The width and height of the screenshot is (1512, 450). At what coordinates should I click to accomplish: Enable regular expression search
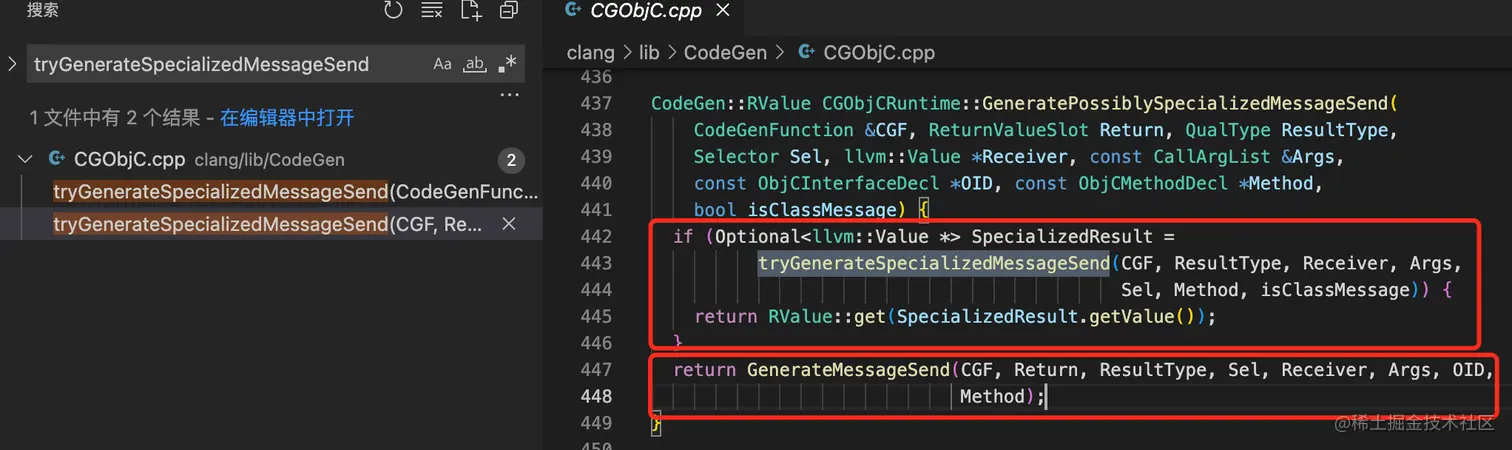pos(508,64)
